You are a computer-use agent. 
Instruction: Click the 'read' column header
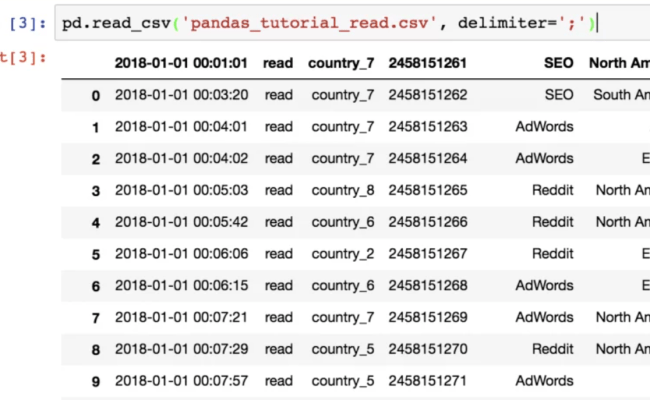click(278, 63)
